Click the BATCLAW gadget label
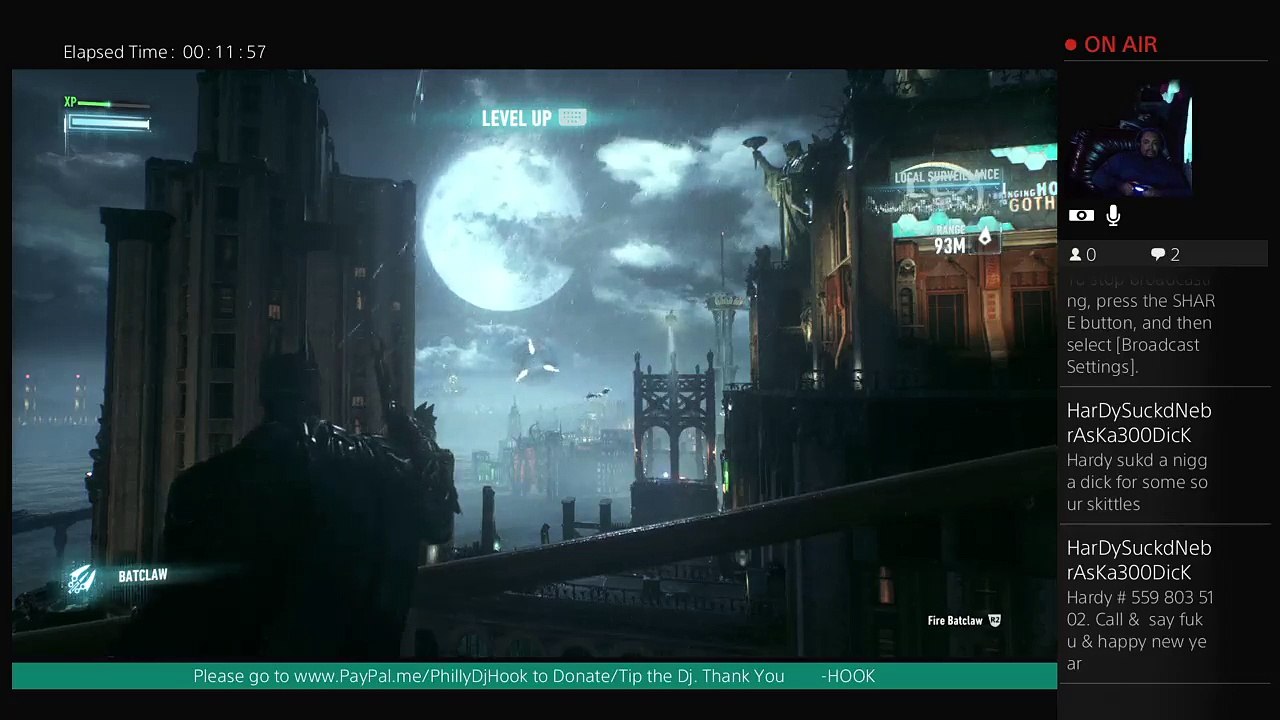 click(143, 576)
